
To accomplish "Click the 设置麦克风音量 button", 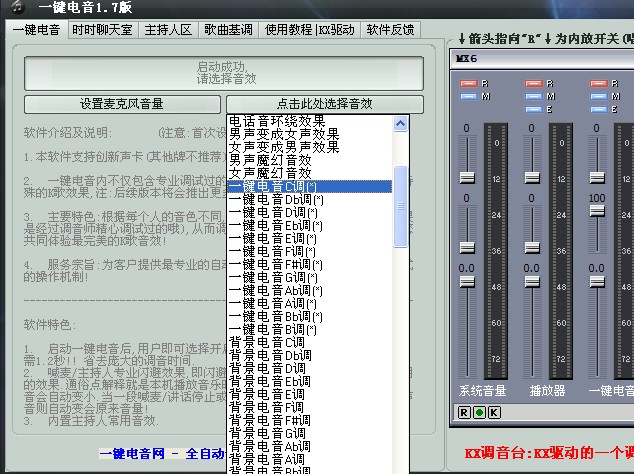I will [122, 104].
